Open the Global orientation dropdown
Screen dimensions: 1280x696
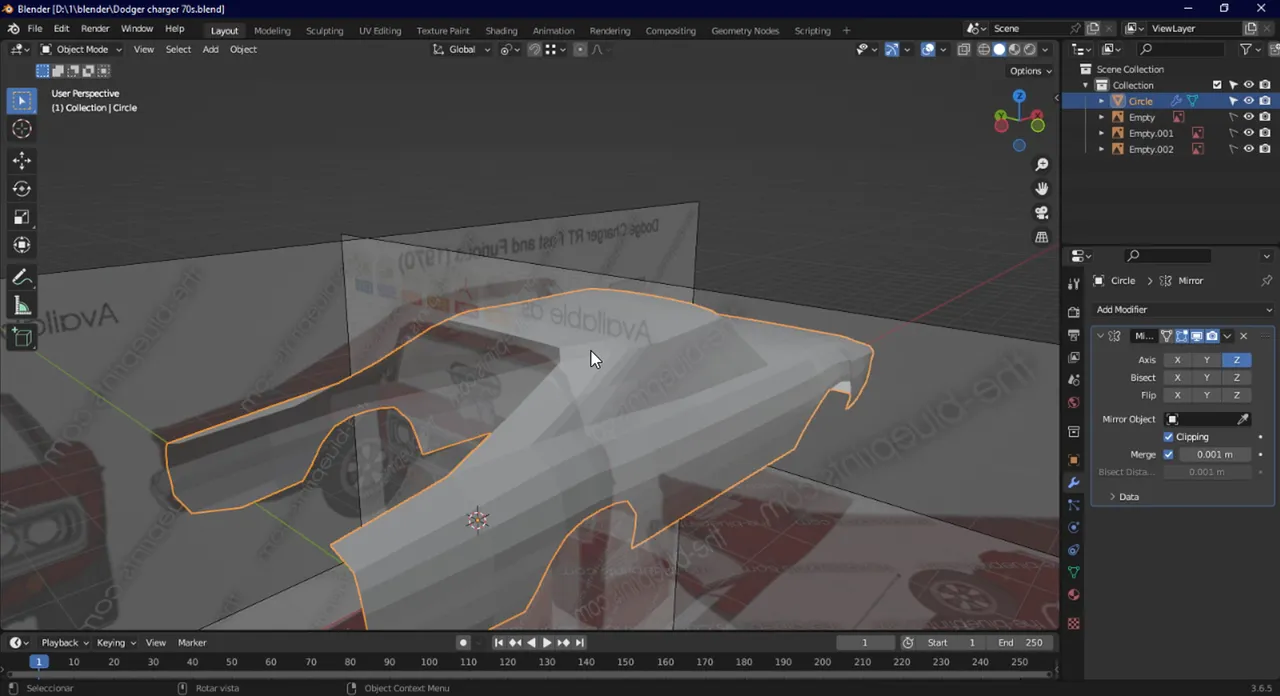coord(462,49)
